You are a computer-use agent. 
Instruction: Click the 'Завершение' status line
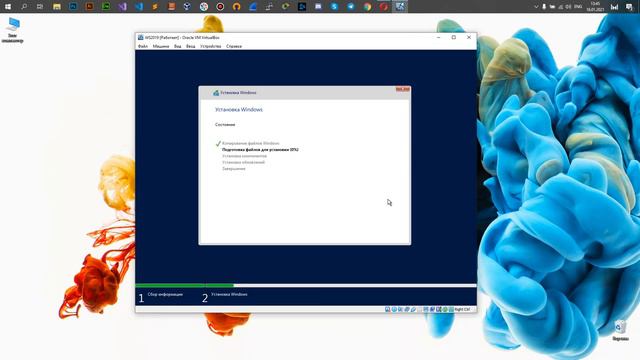tap(233, 169)
